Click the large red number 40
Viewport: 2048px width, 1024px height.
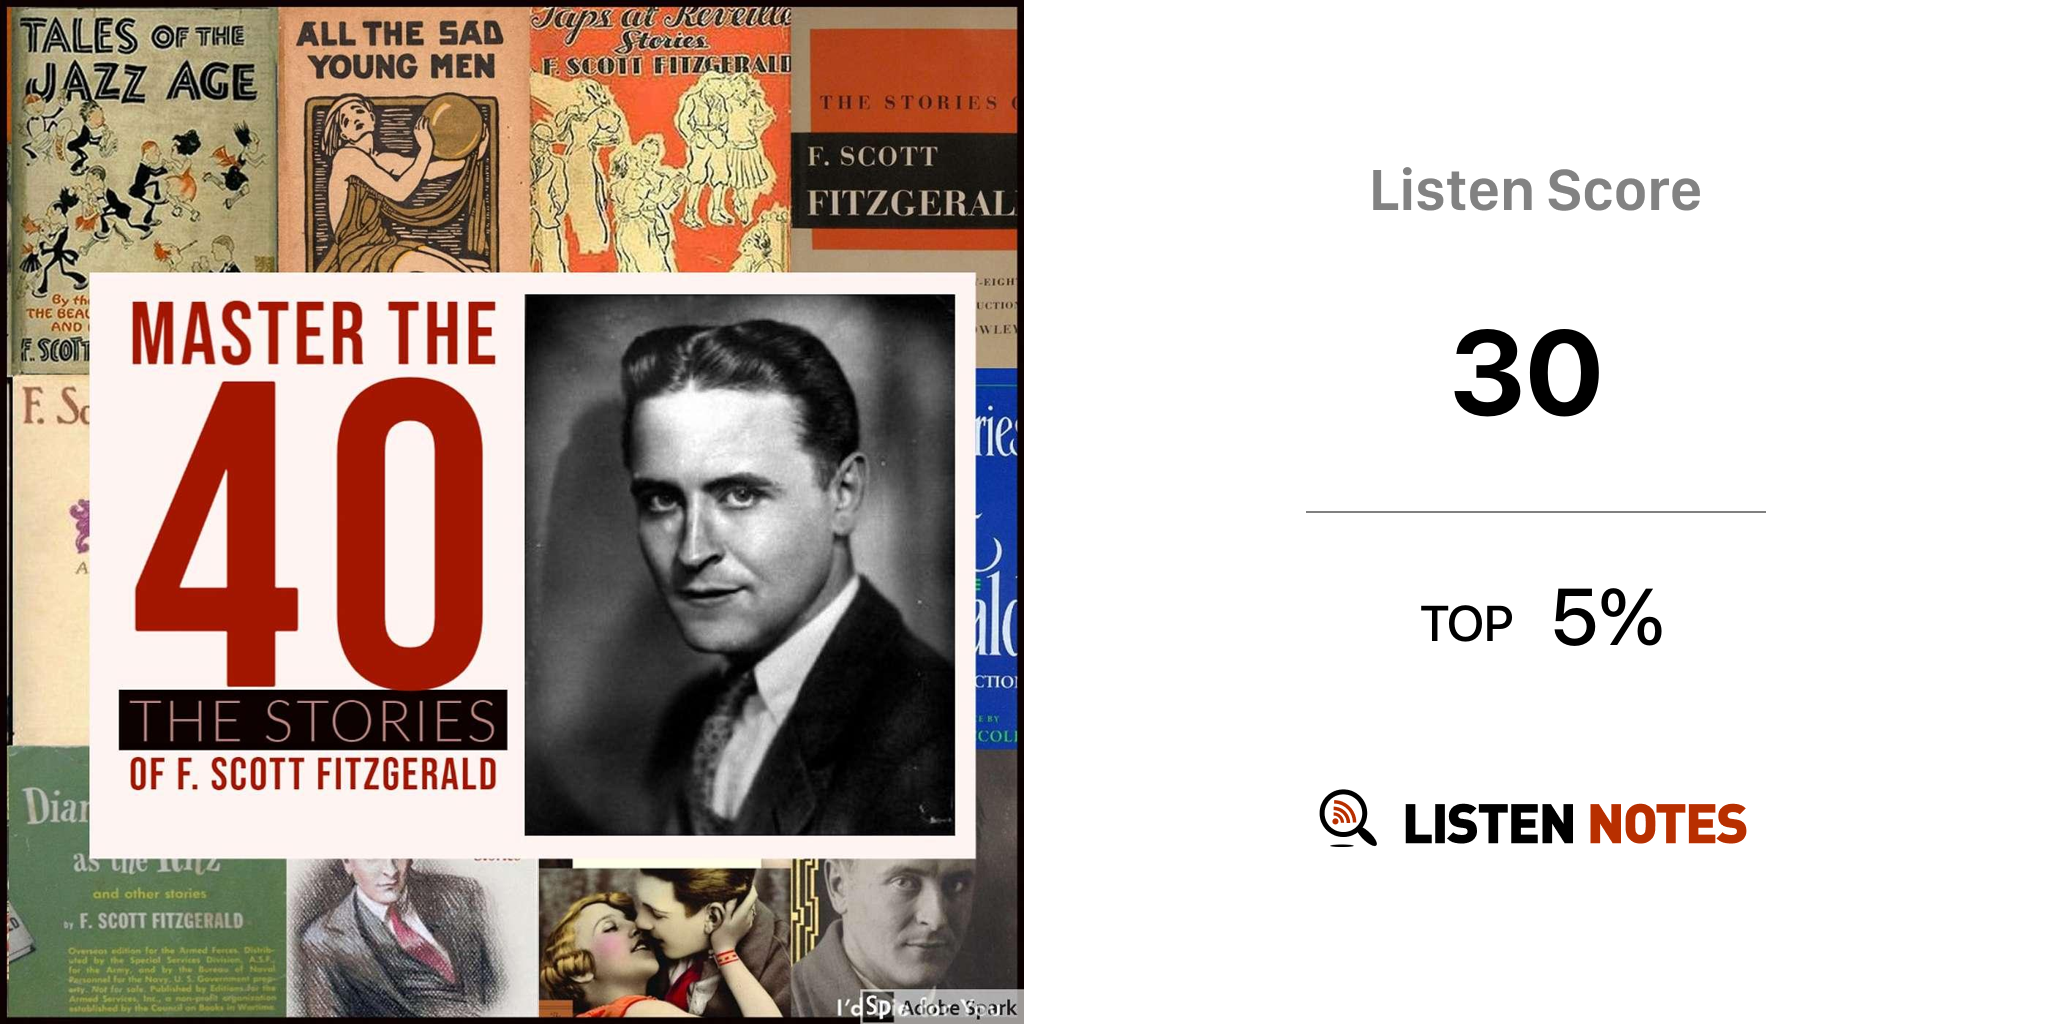[309, 533]
